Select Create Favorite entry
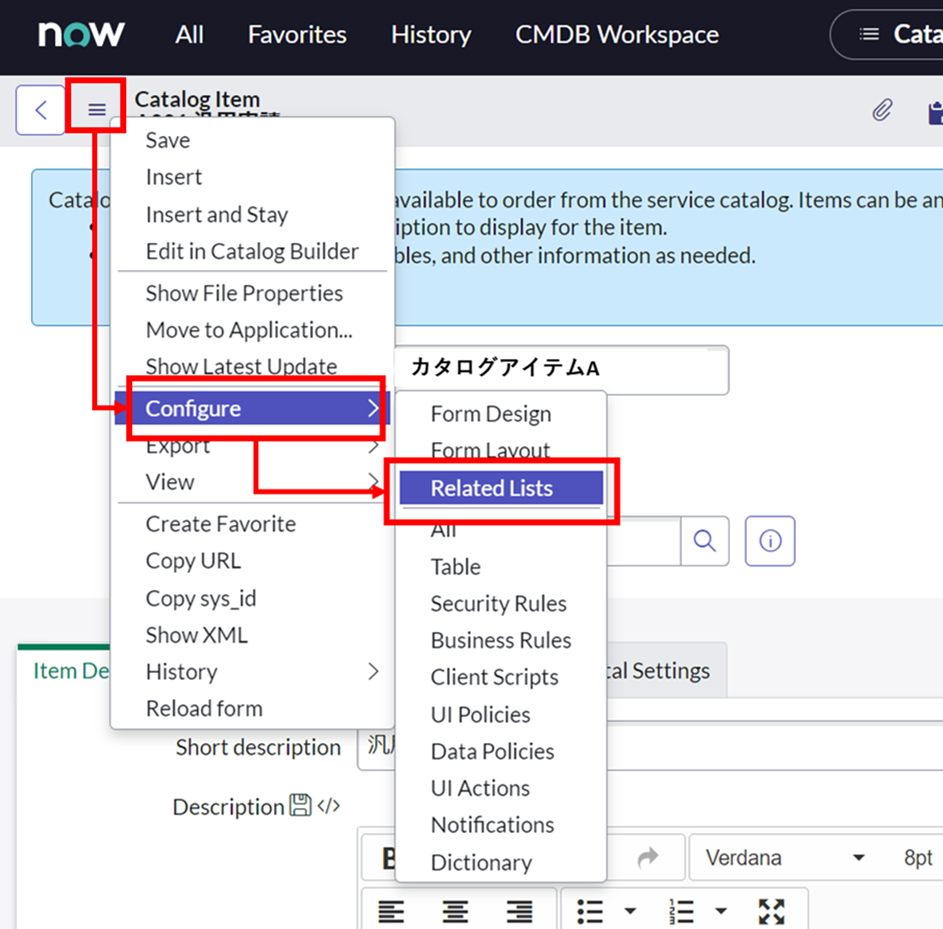Viewport: 943px width, 929px height. coord(253,524)
